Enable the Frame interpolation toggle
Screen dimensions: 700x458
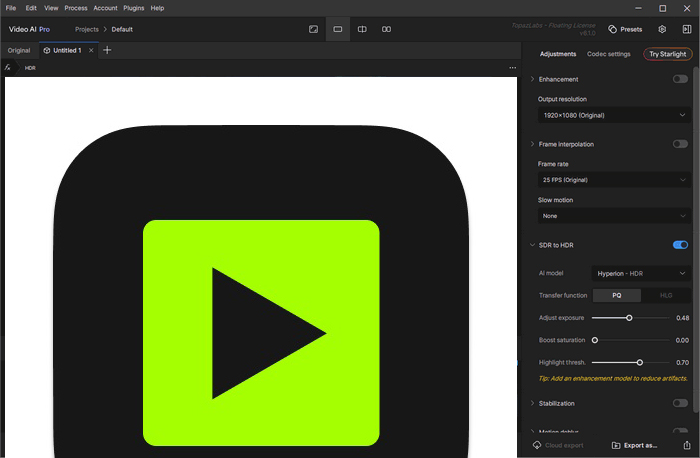coord(680,144)
